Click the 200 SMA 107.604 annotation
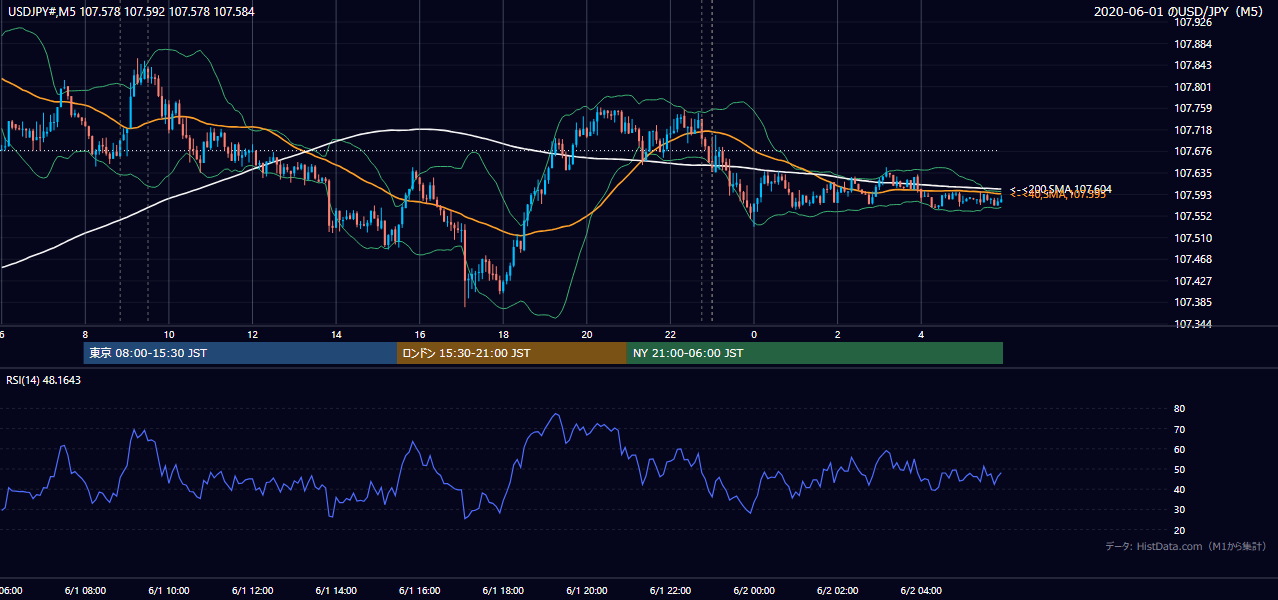Screen dimensions: 1278x600 (1061, 188)
